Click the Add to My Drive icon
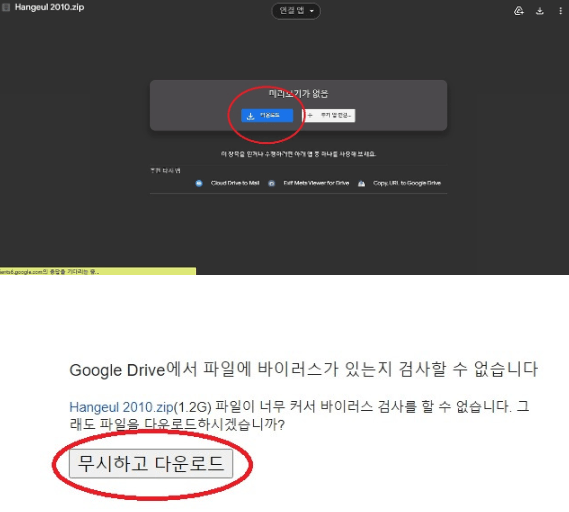The height and width of the screenshot is (512, 569). point(519,11)
